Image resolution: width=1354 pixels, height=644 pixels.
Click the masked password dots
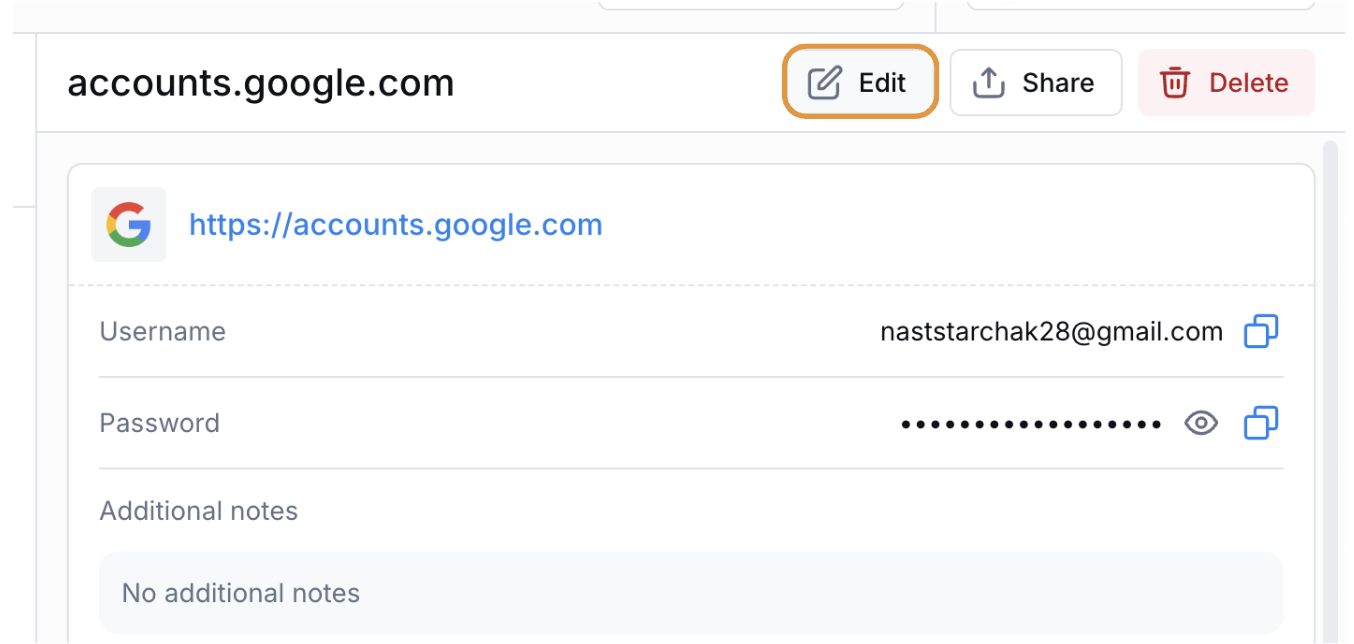pos(1031,424)
